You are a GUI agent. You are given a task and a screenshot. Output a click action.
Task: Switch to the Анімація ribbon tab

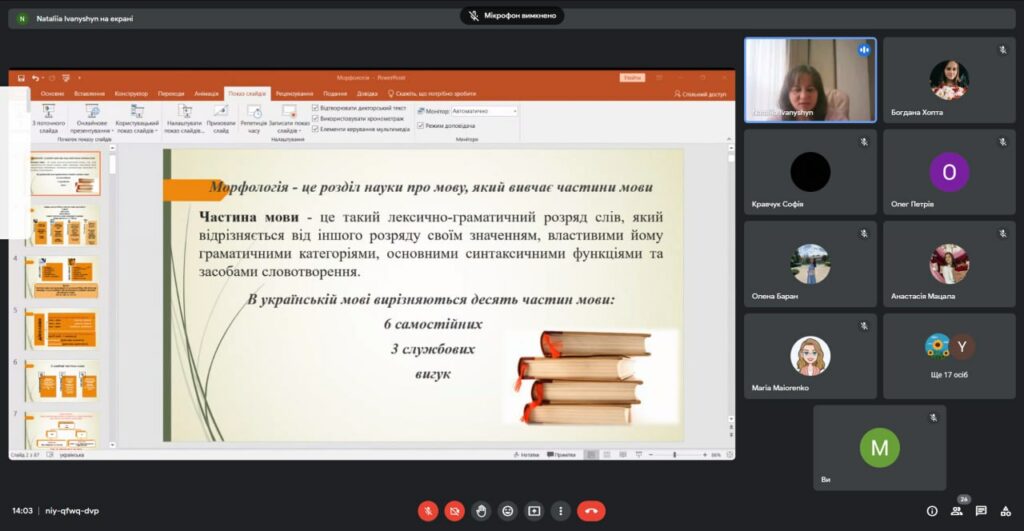click(206, 93)
